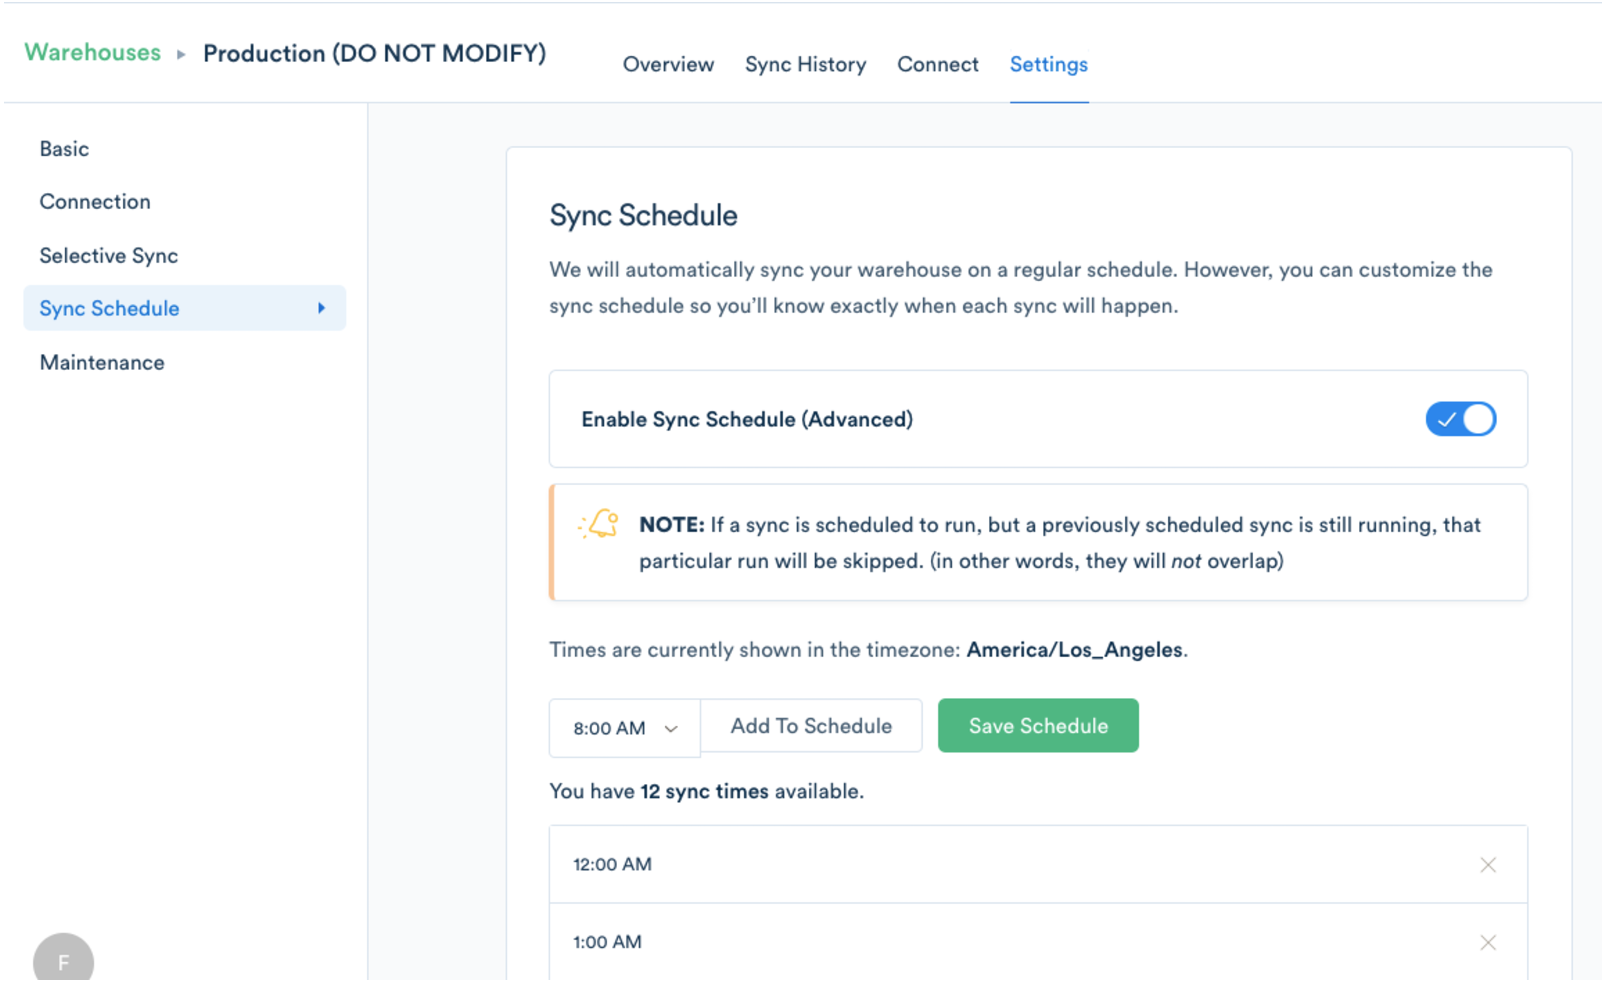The width and height of the screenshot is (1606, 982).
Task: Remove the 1:00 AM sync time
Action: (1488, 942)
